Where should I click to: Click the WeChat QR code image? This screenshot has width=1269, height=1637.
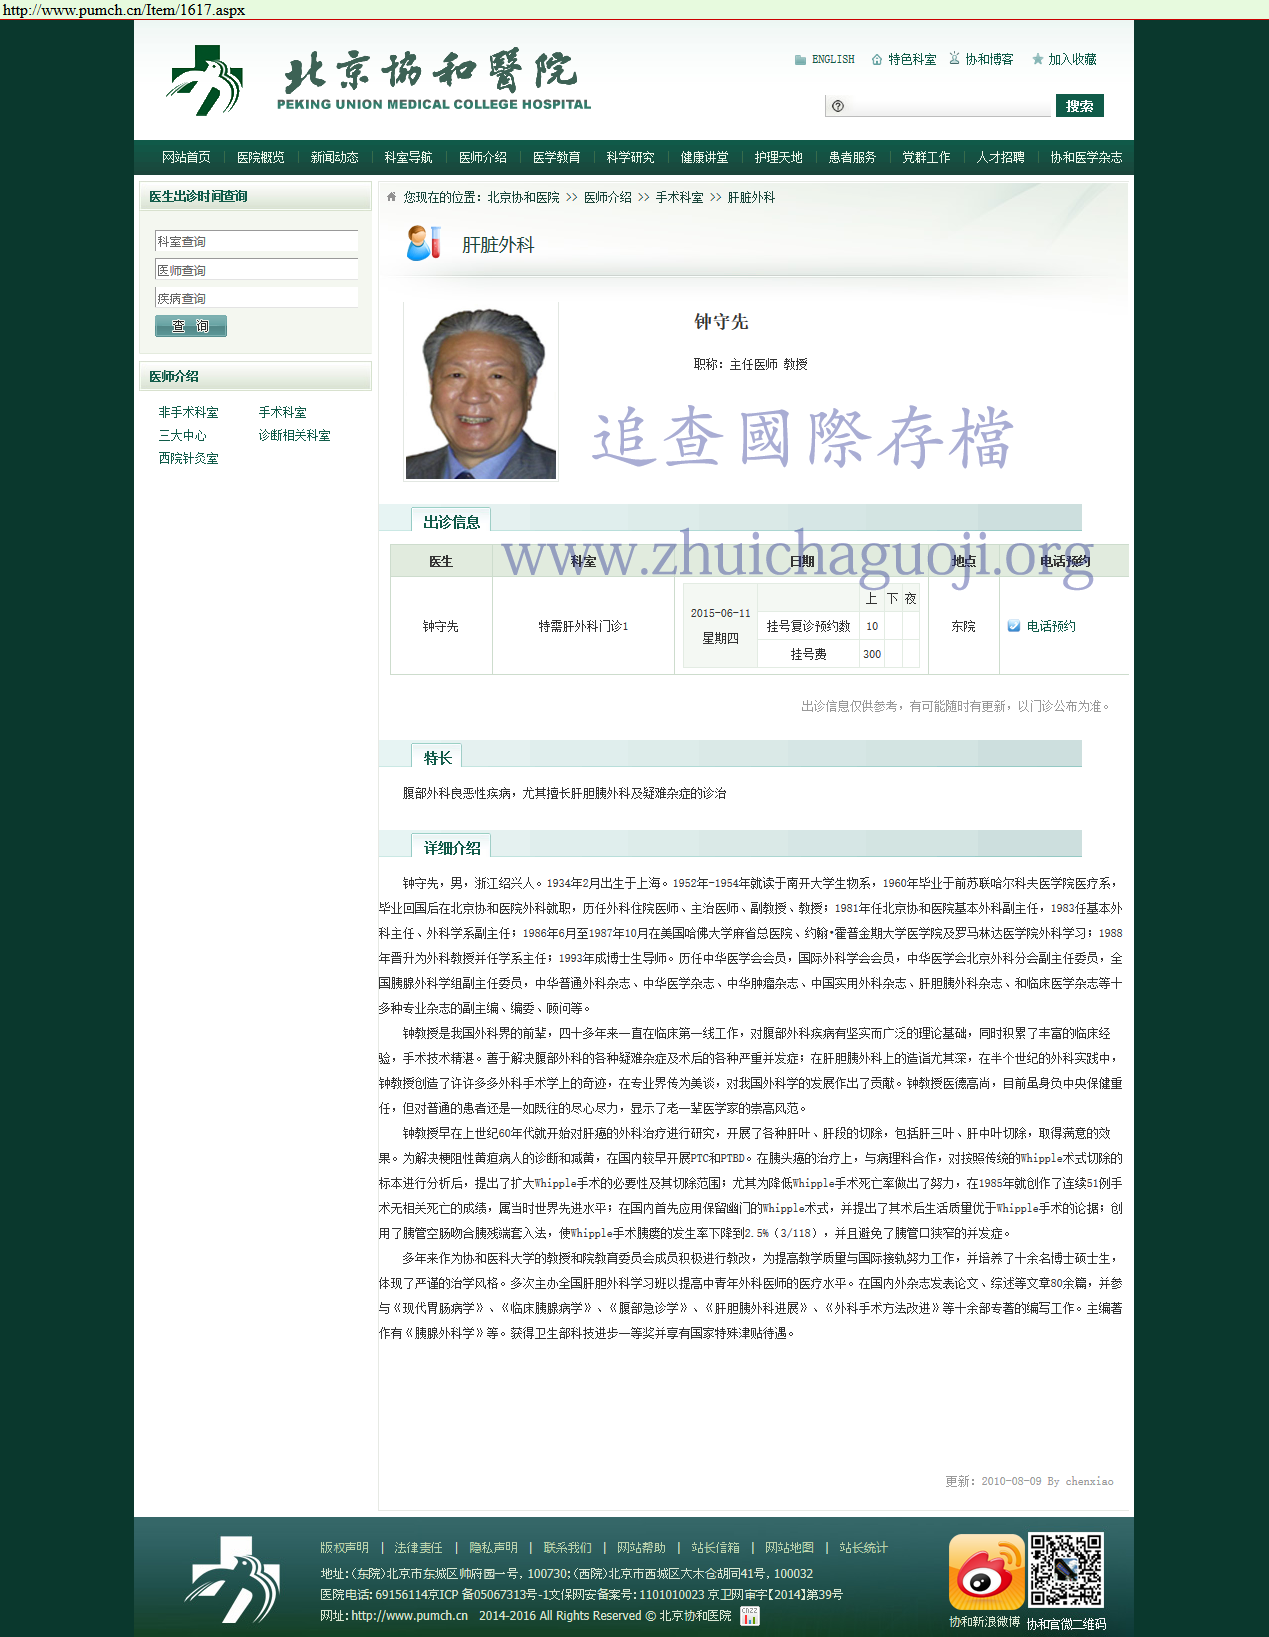1066,1571
